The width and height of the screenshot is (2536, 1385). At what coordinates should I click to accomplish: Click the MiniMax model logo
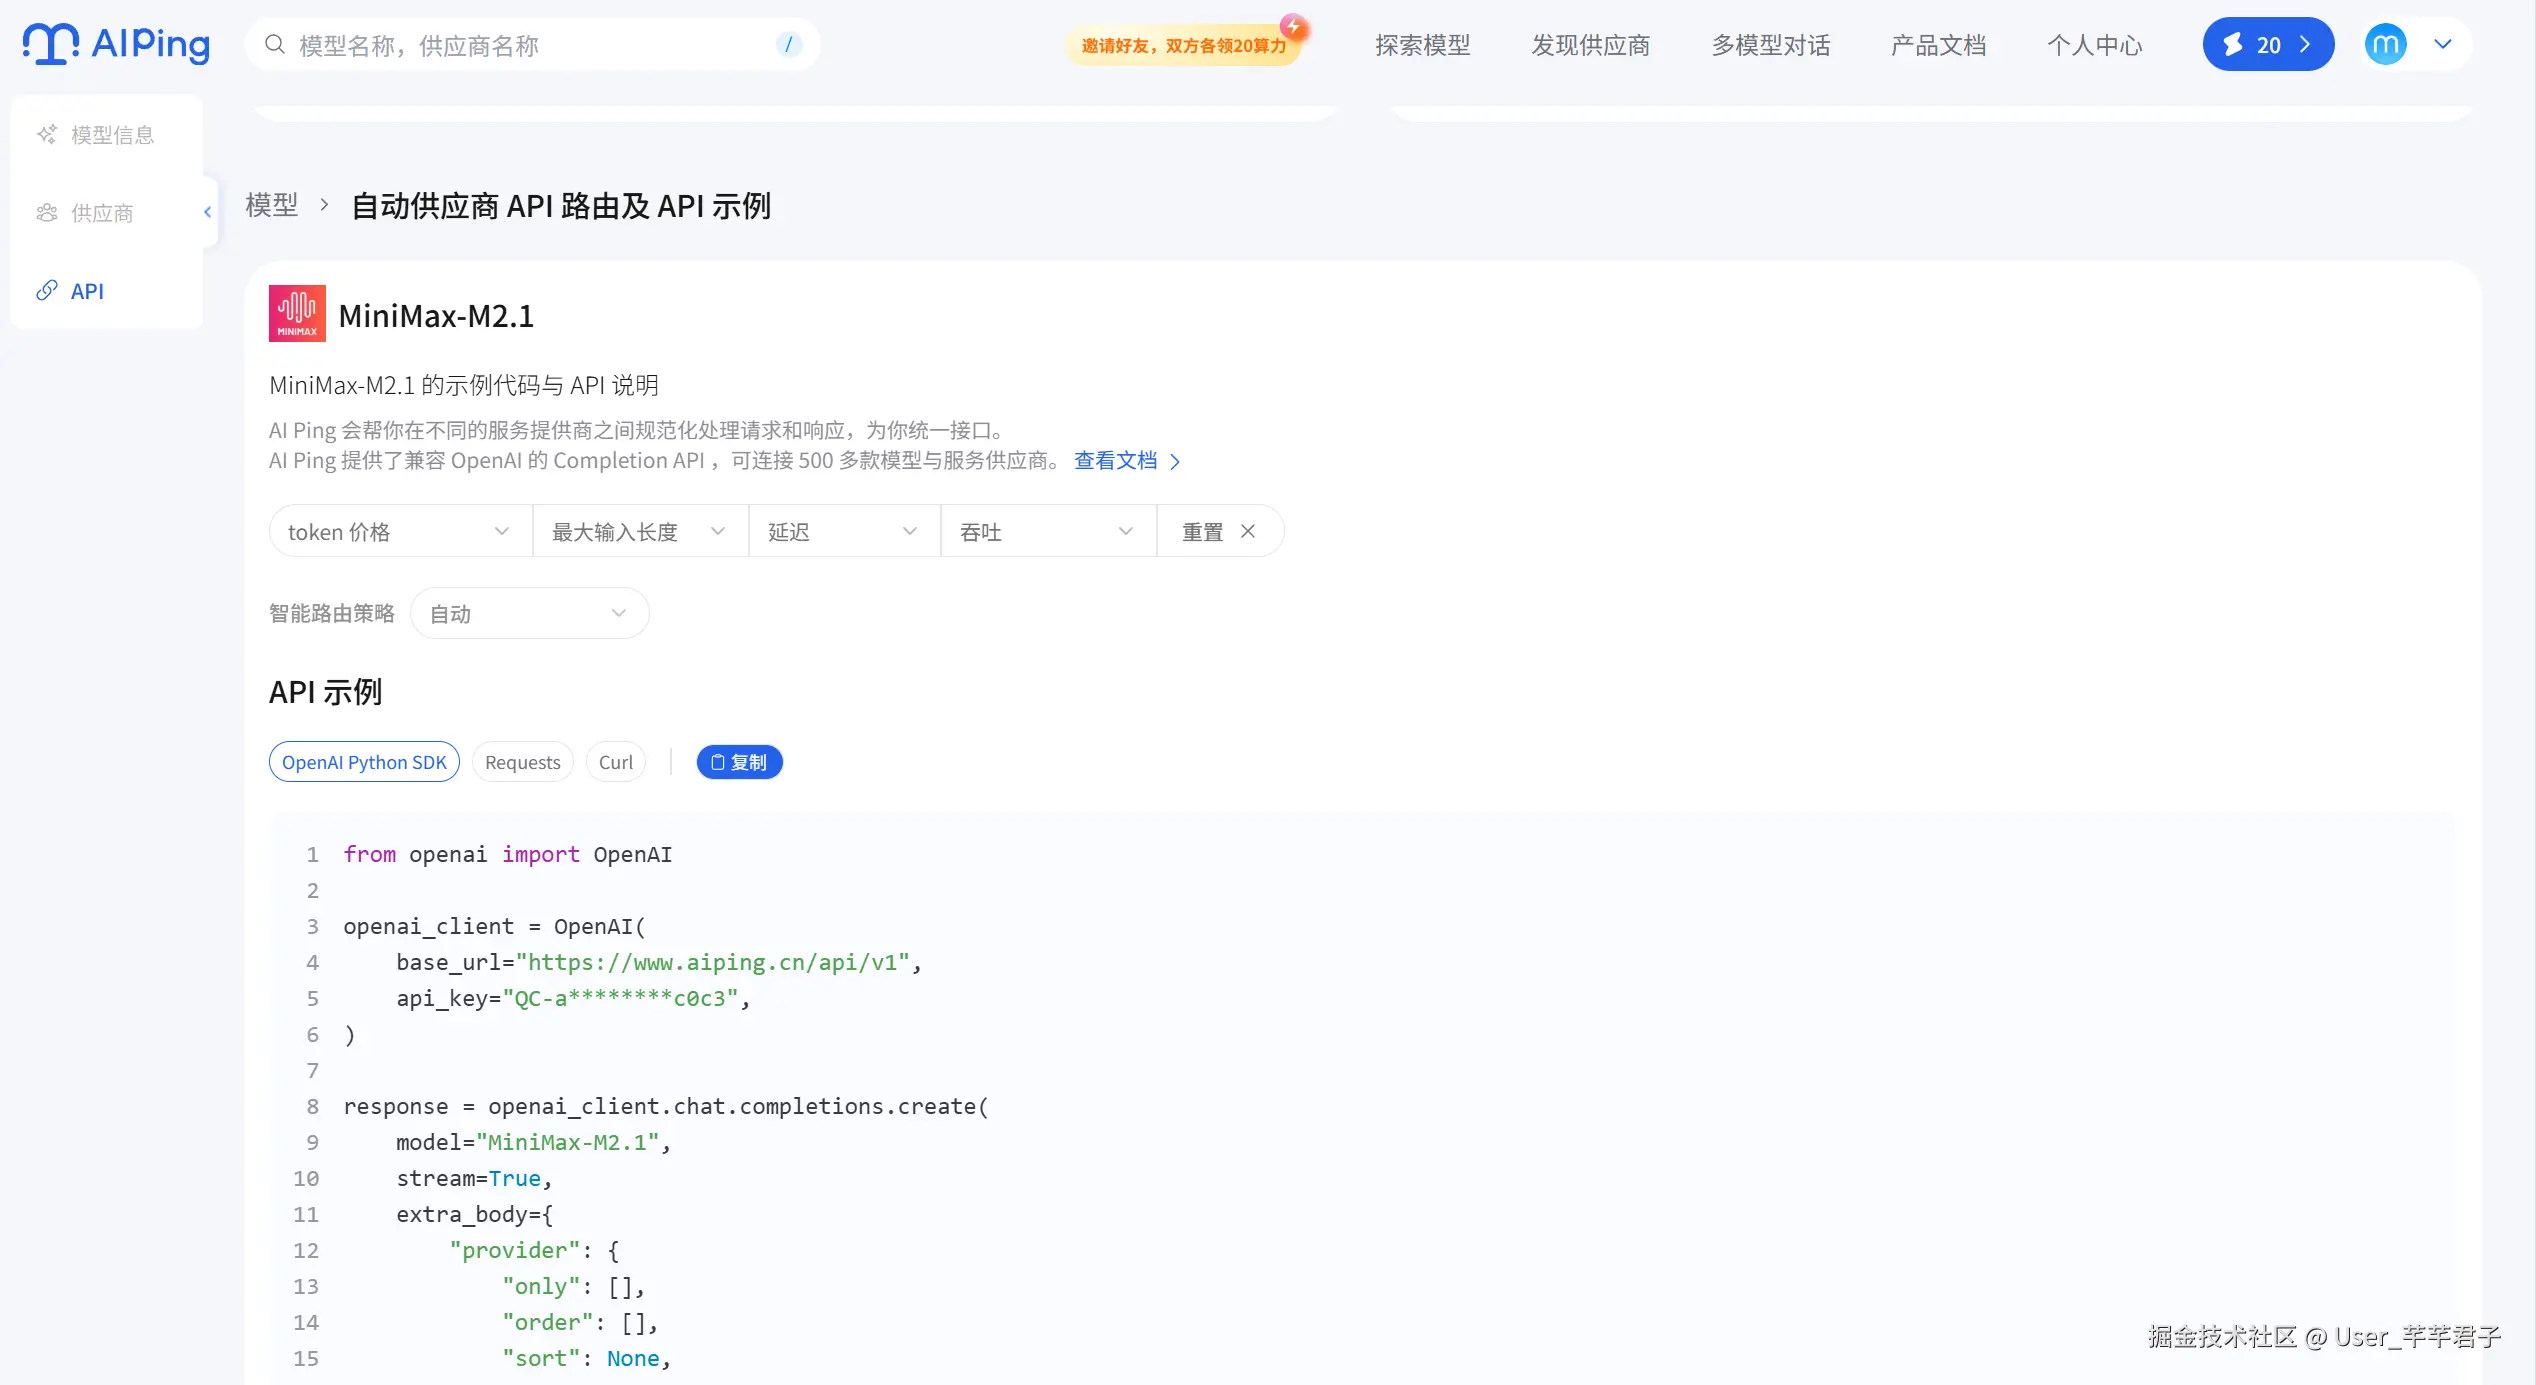coord(297,314)
